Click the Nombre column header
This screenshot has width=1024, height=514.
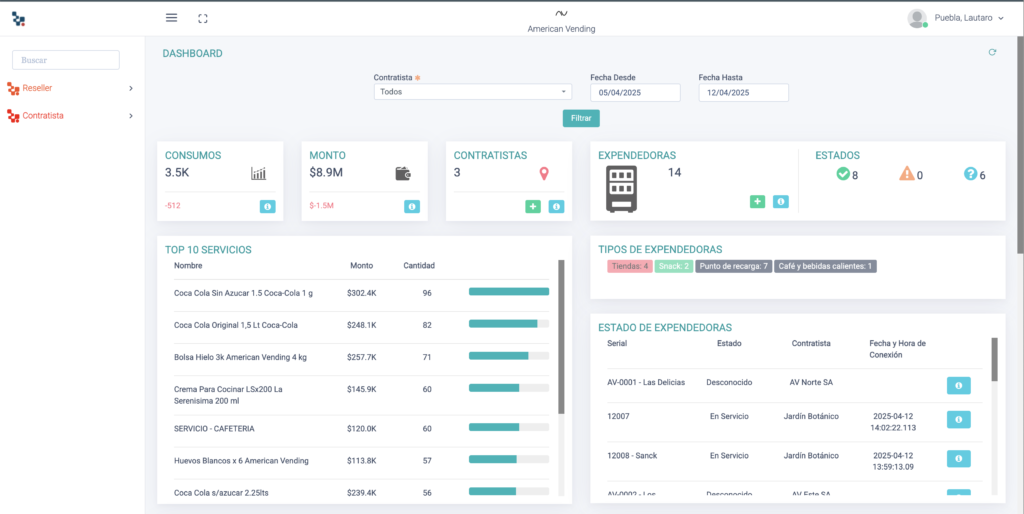click(188, 266)
